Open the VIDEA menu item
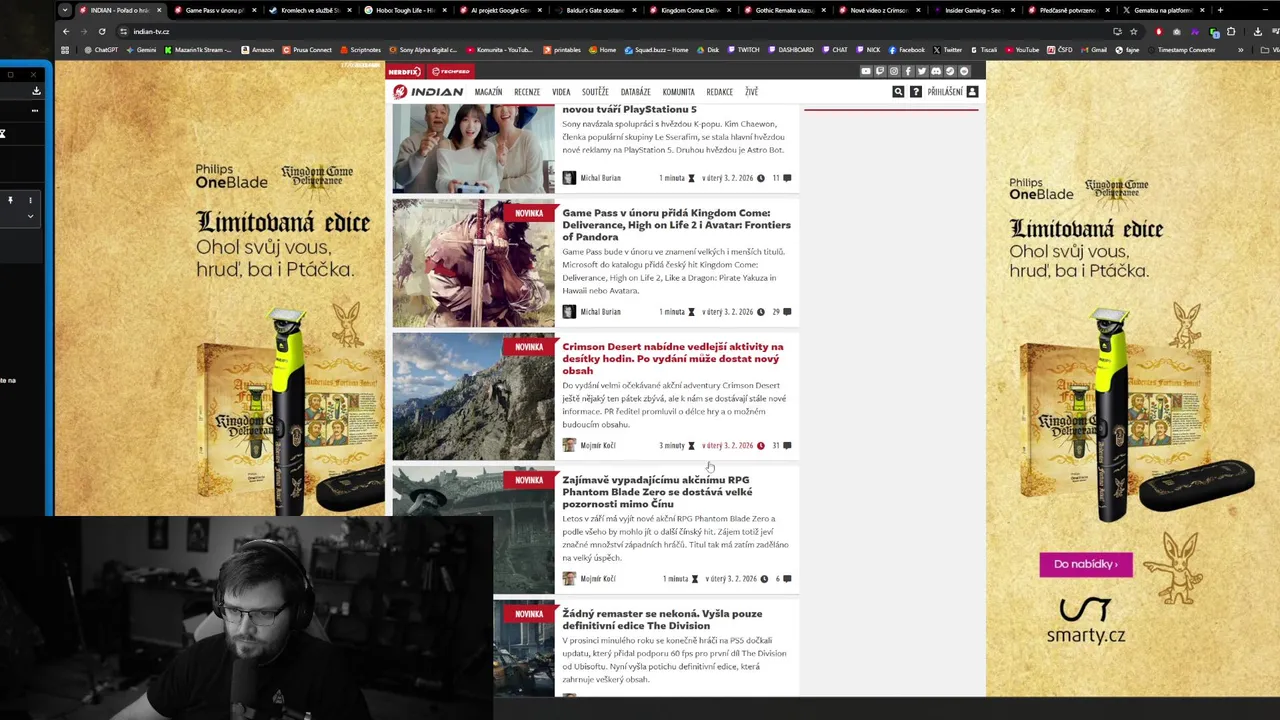Viewport: 1280px width, 720px height. click(561, 92)
